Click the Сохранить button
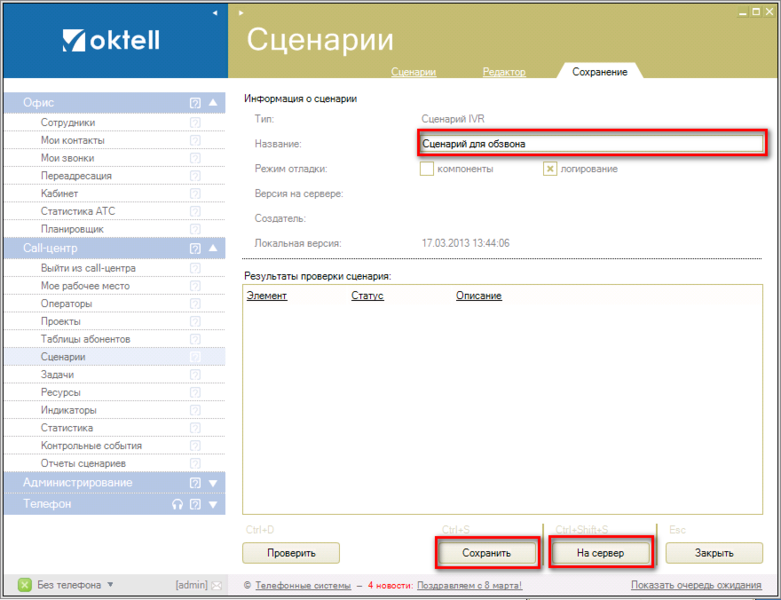 click(487, 553)
